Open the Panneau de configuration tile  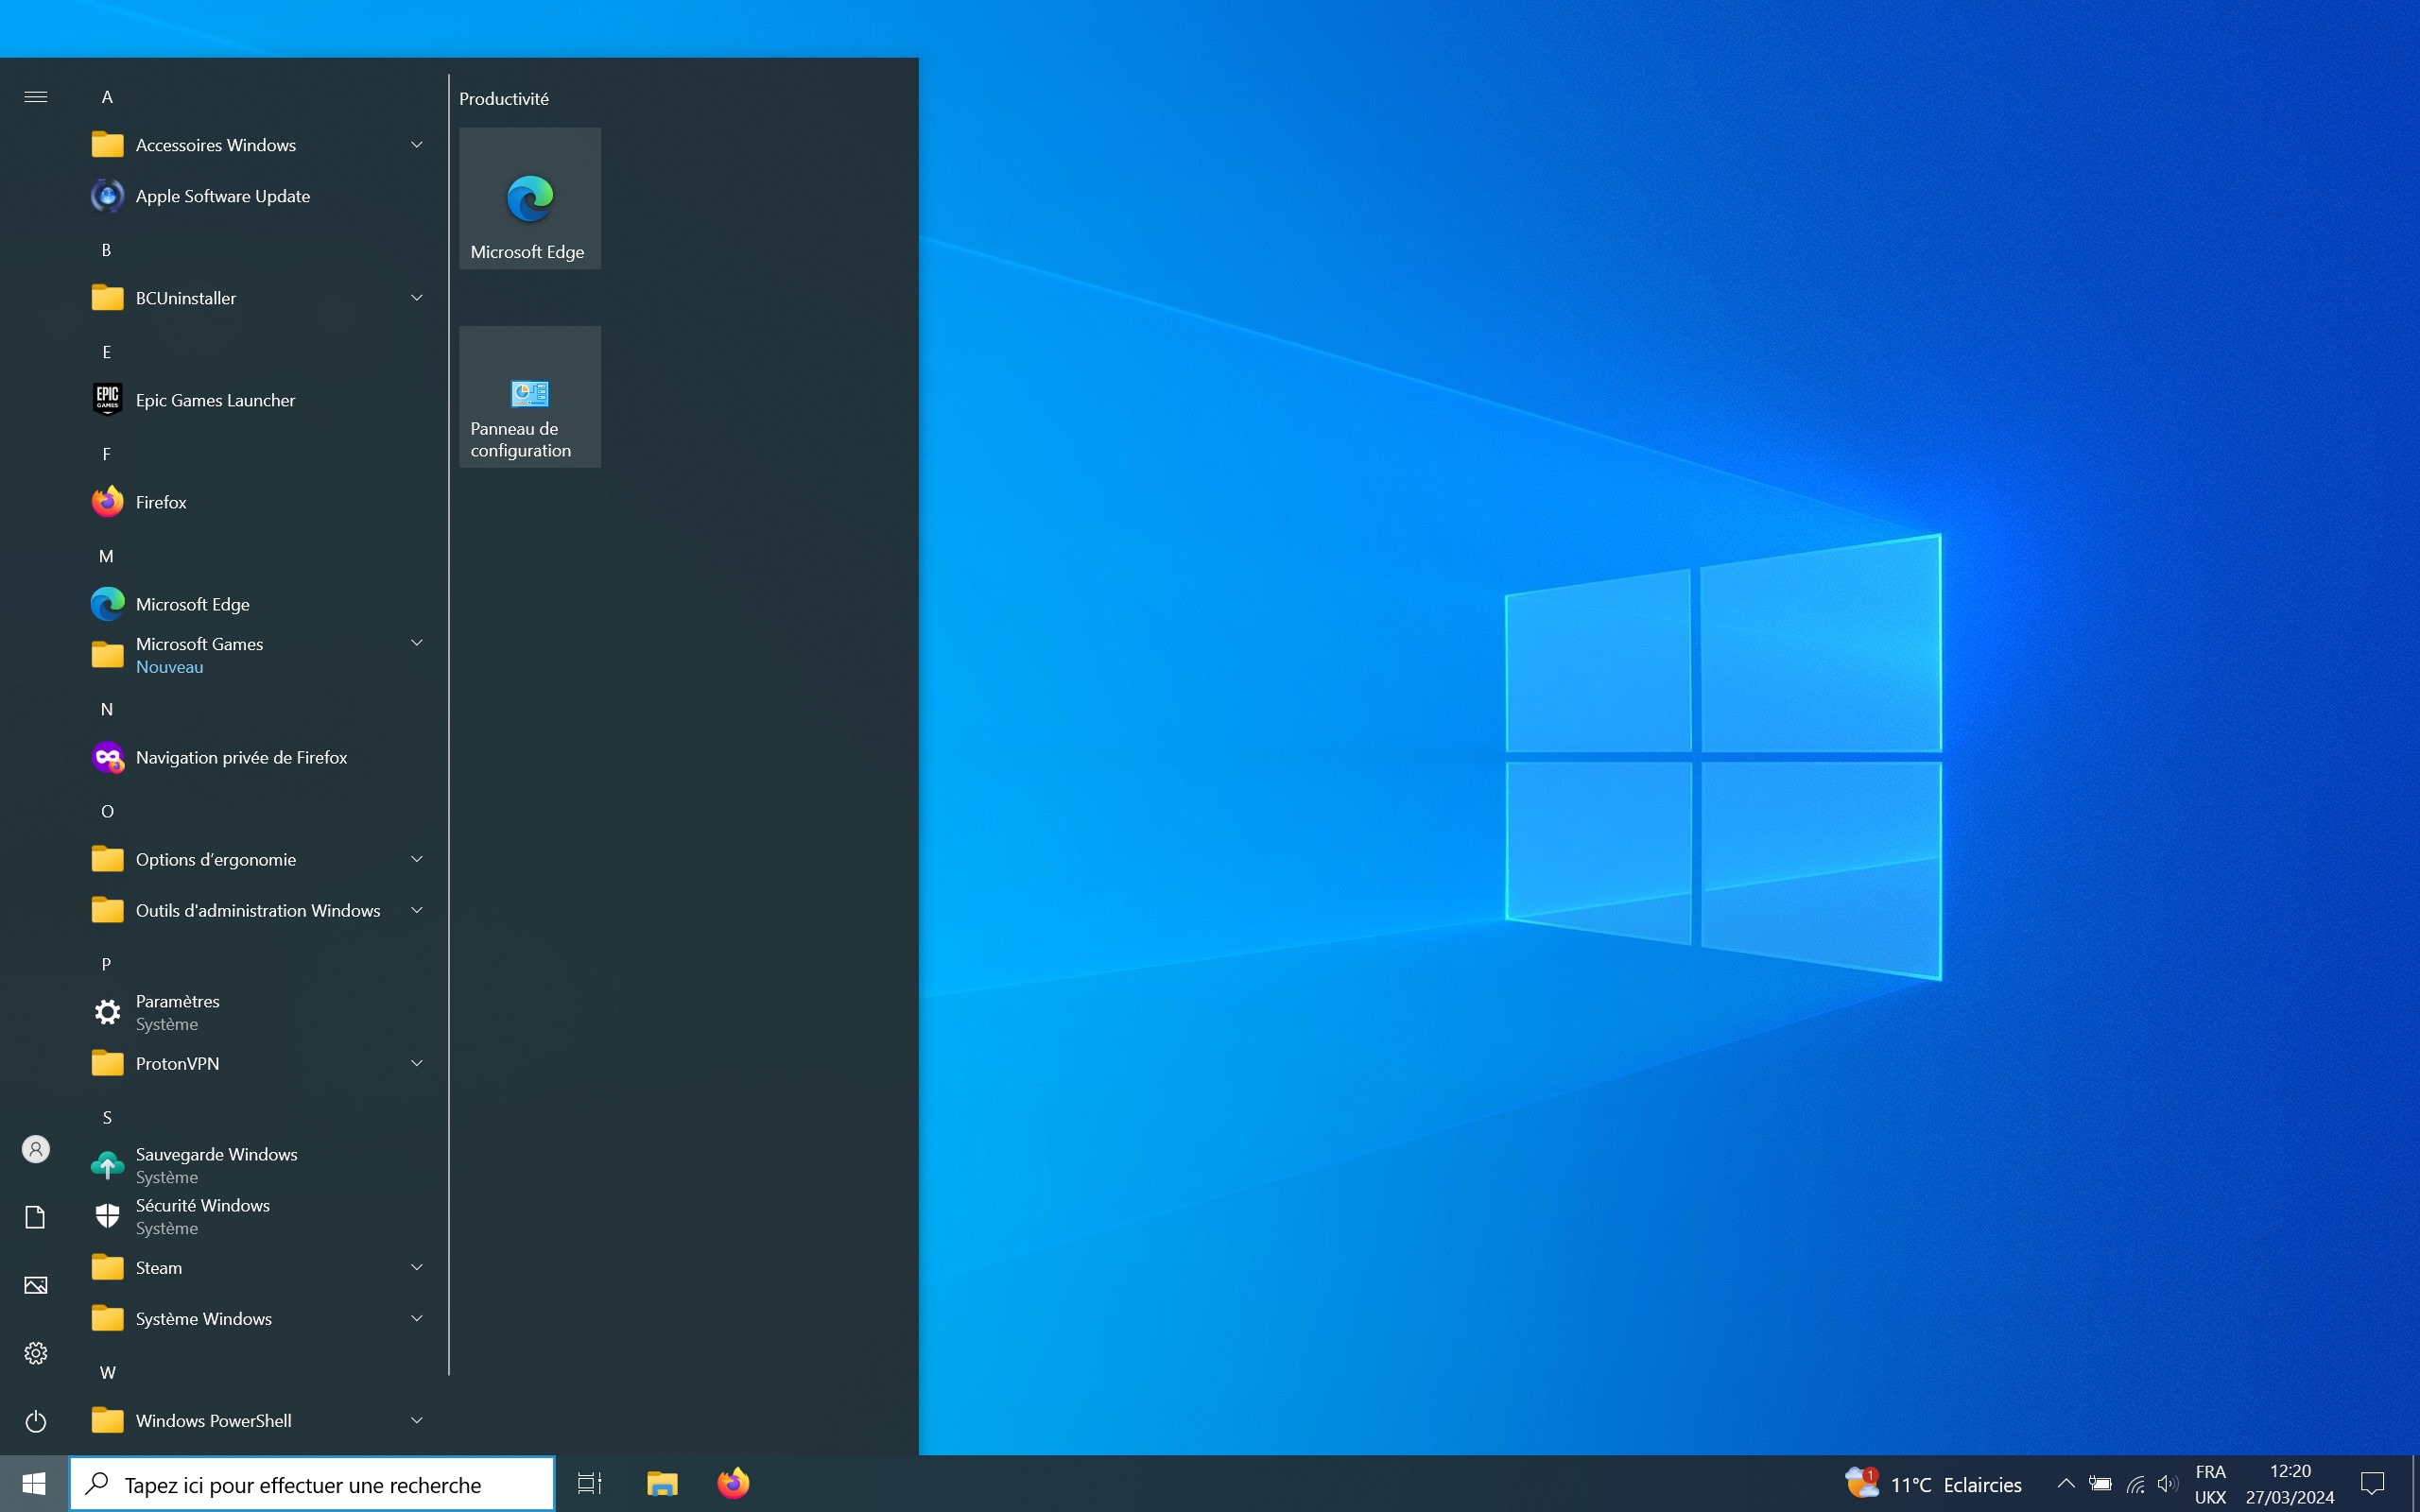coord(529,397)
